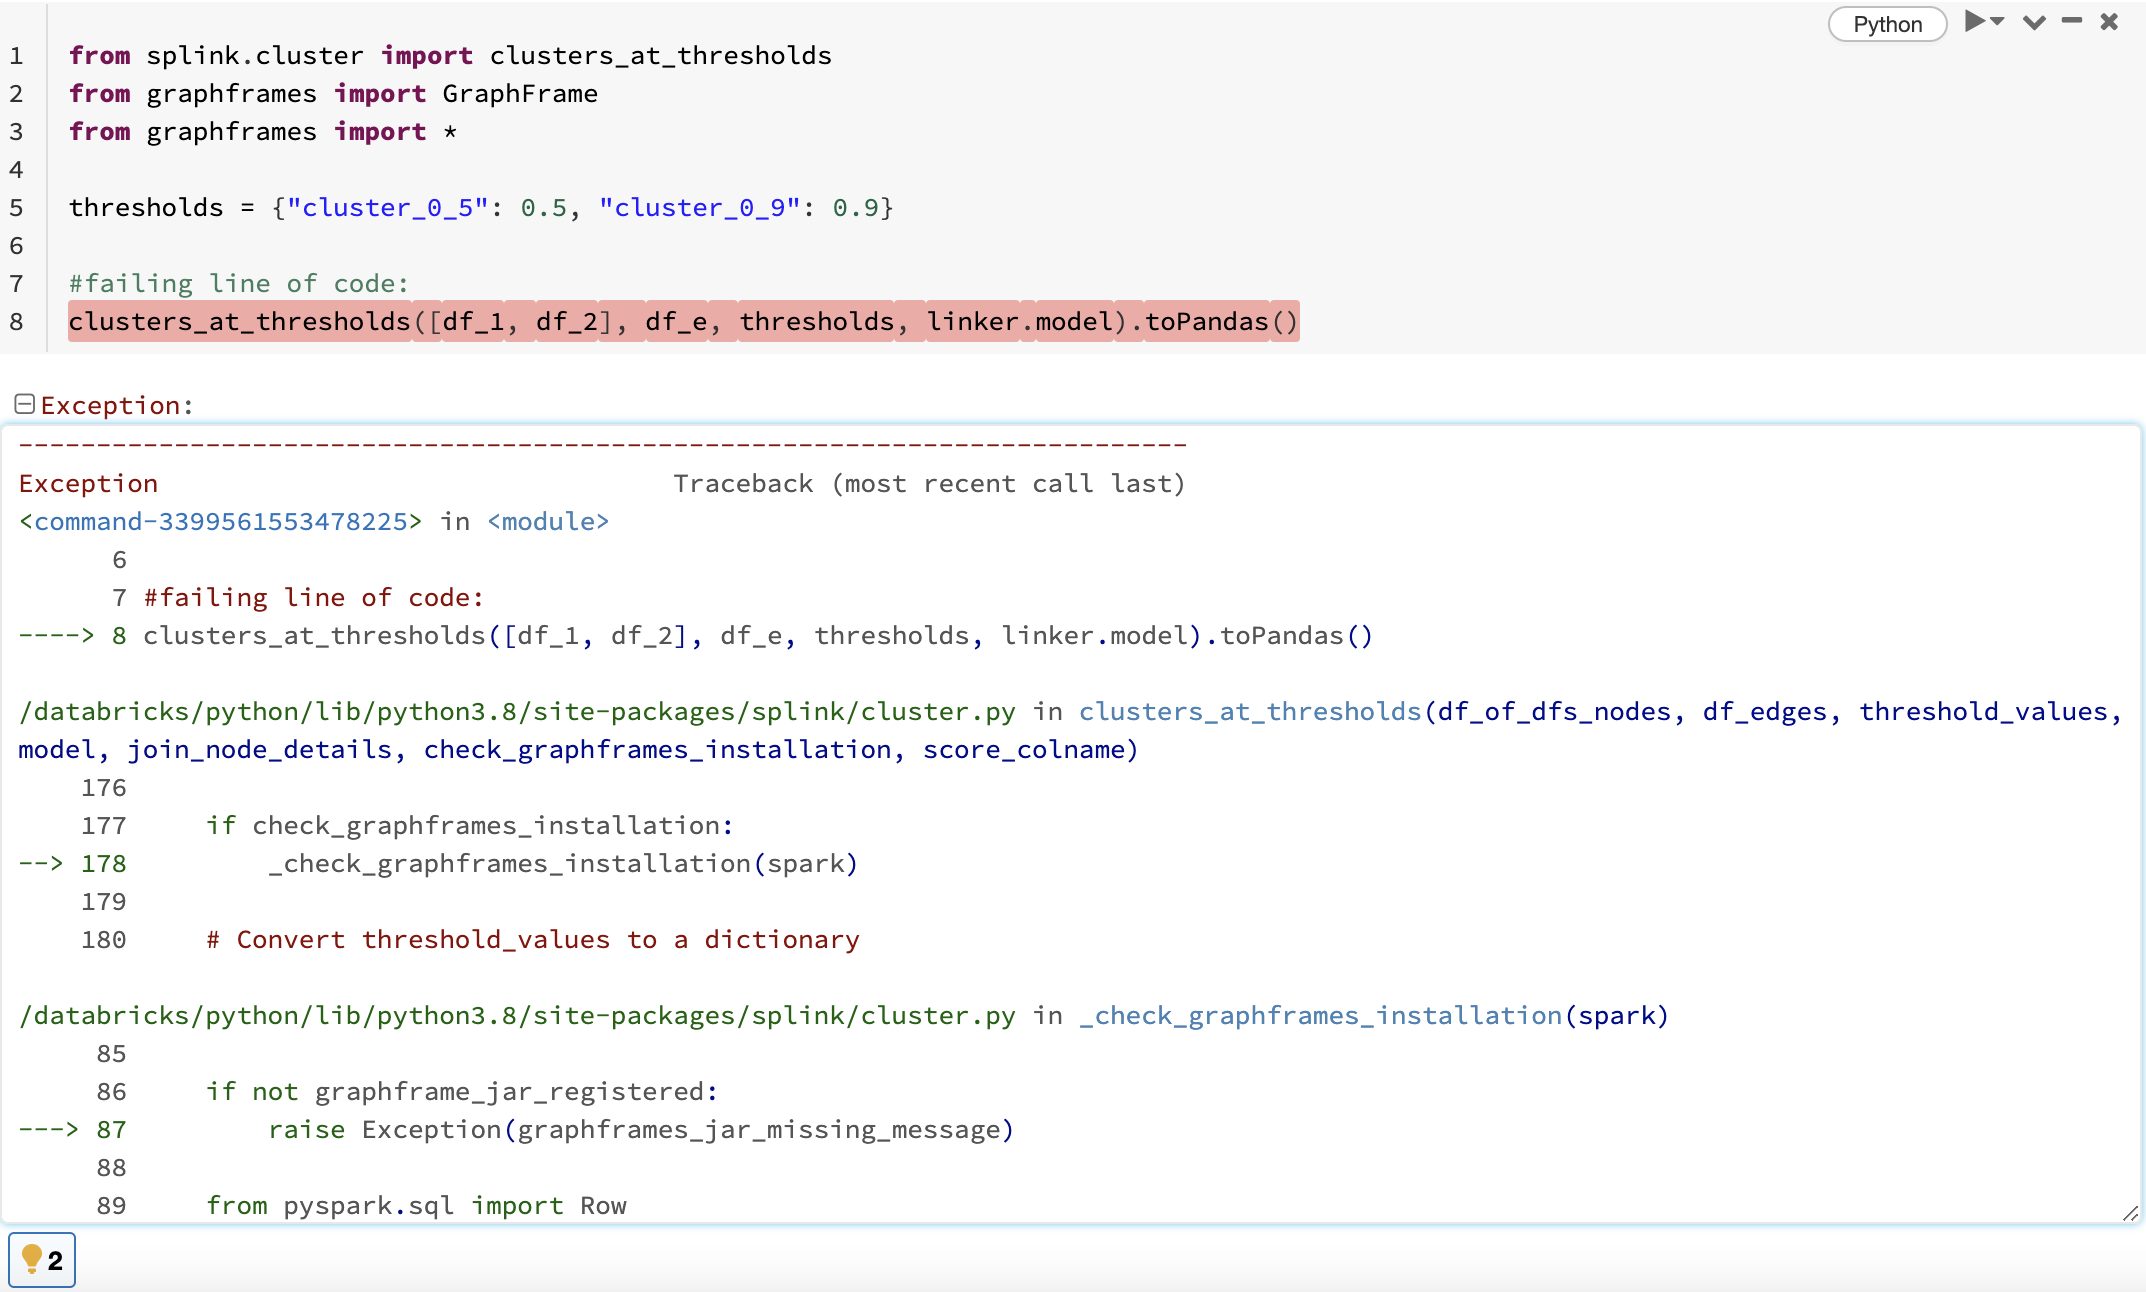Close the notebook cell with the X icon
The height and width of the screenshot is (1292, 2146).
coord(2107,22)
